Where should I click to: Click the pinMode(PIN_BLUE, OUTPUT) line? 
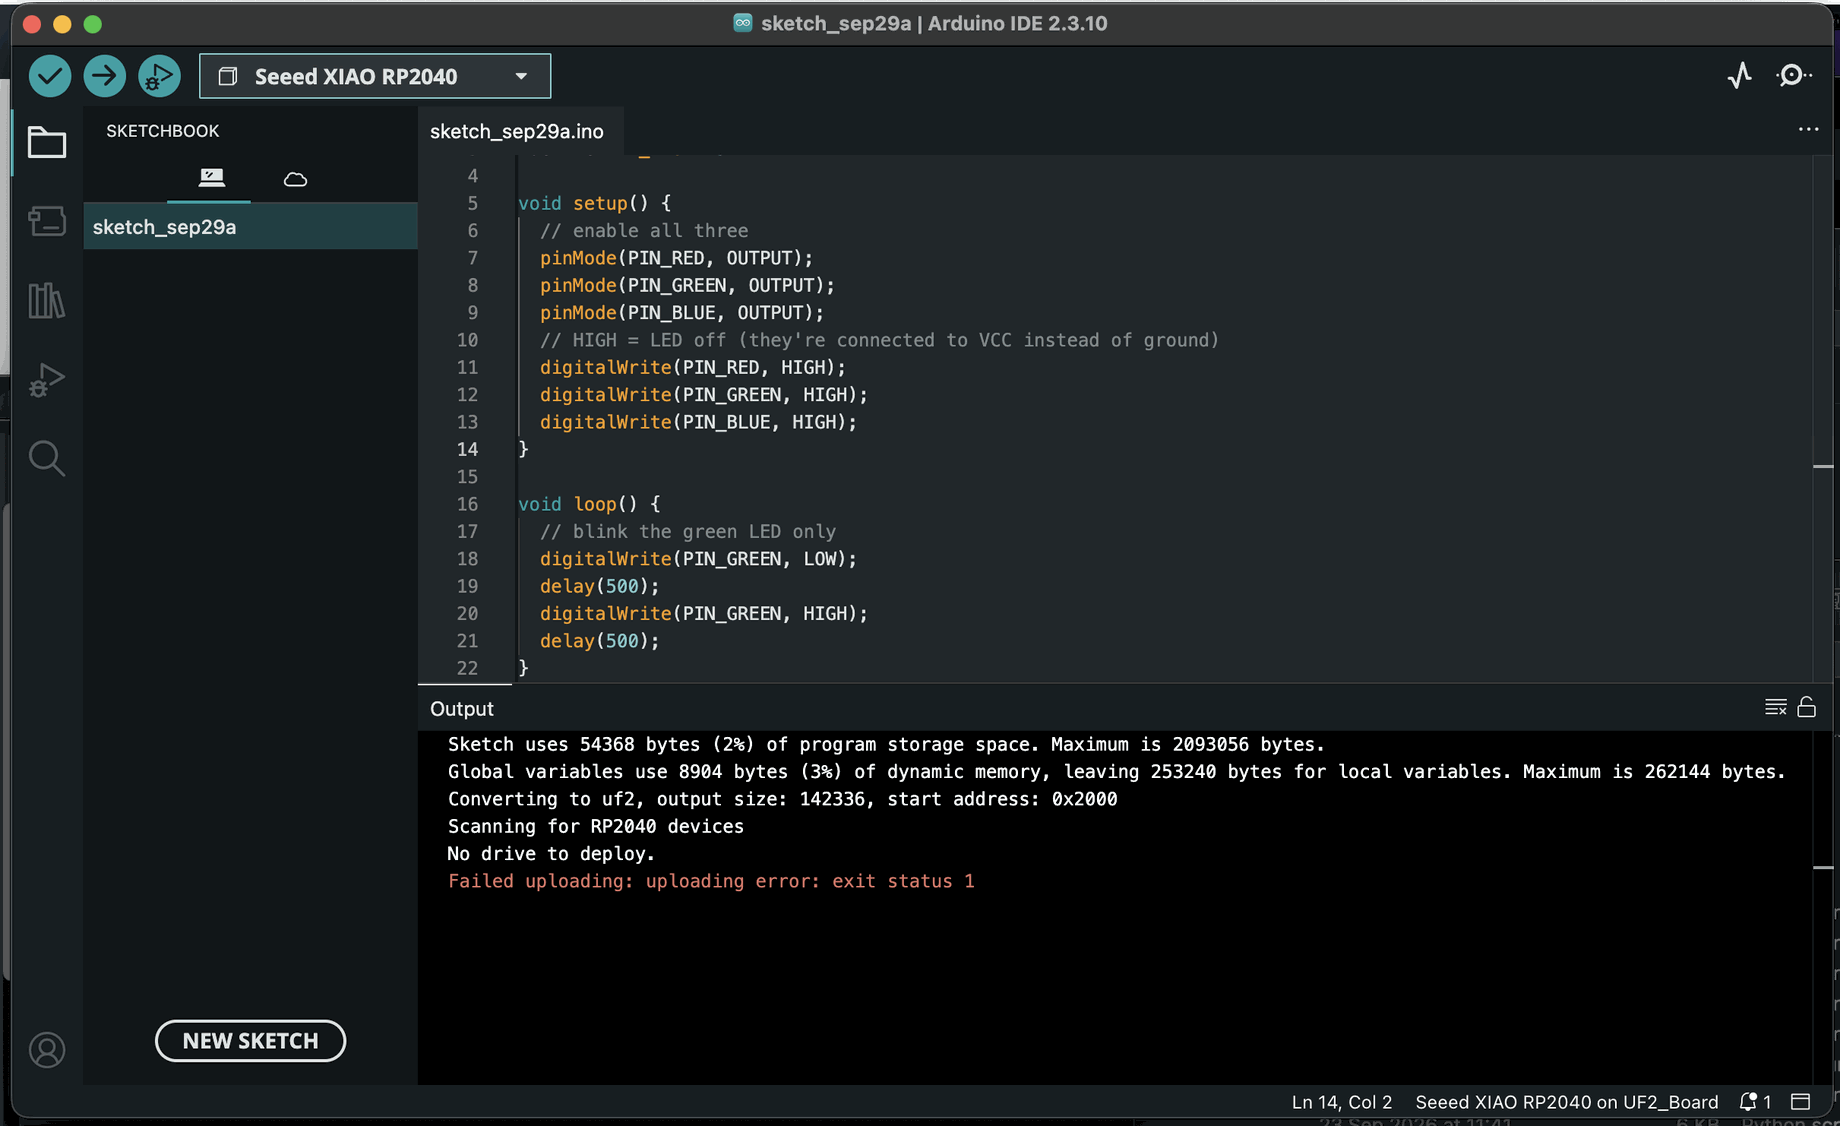(x=682, y=313)
